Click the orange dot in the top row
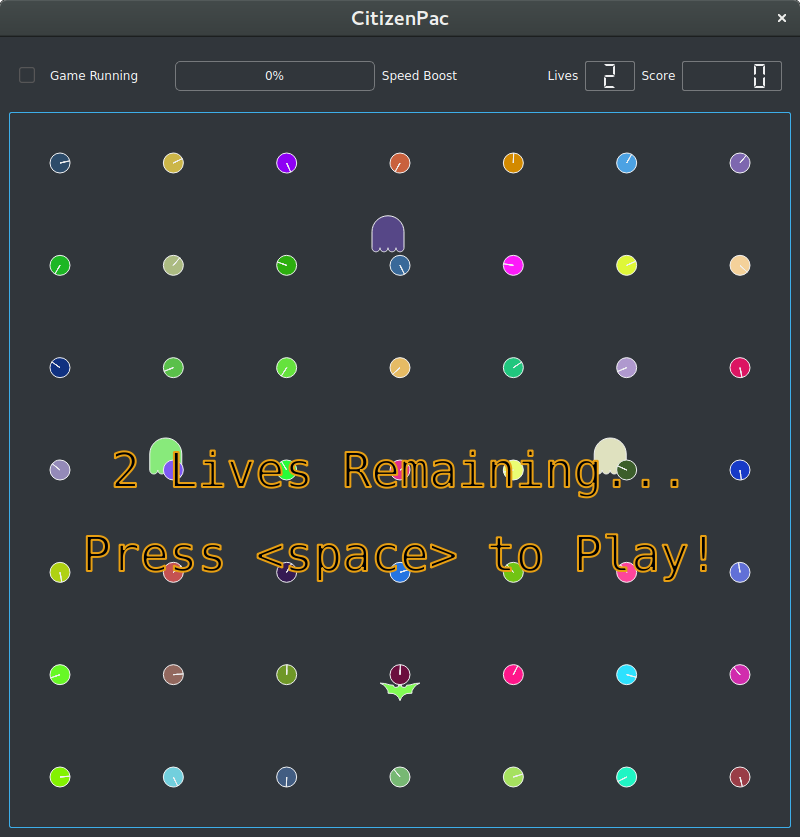Image resolution: width=800 pixels, height=837 pixels. point(513,163)
